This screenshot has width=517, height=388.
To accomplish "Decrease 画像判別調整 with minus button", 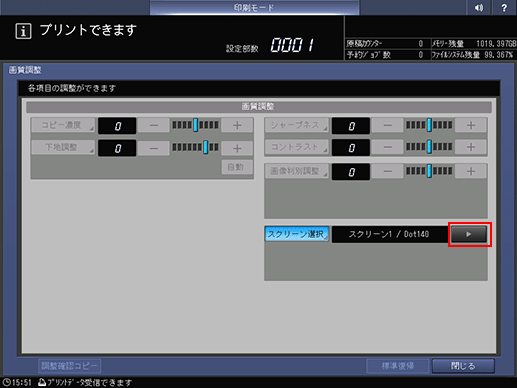I will click(x=387, y=171).
